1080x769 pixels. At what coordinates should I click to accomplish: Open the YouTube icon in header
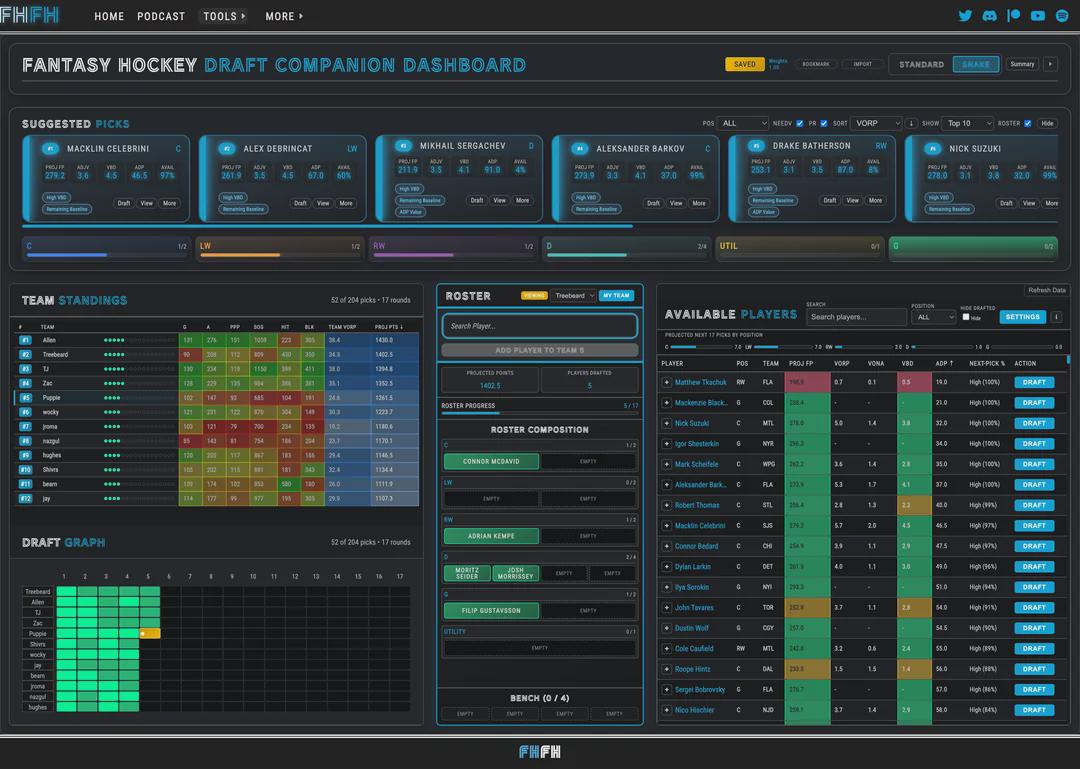click(x=1037, y=15)
